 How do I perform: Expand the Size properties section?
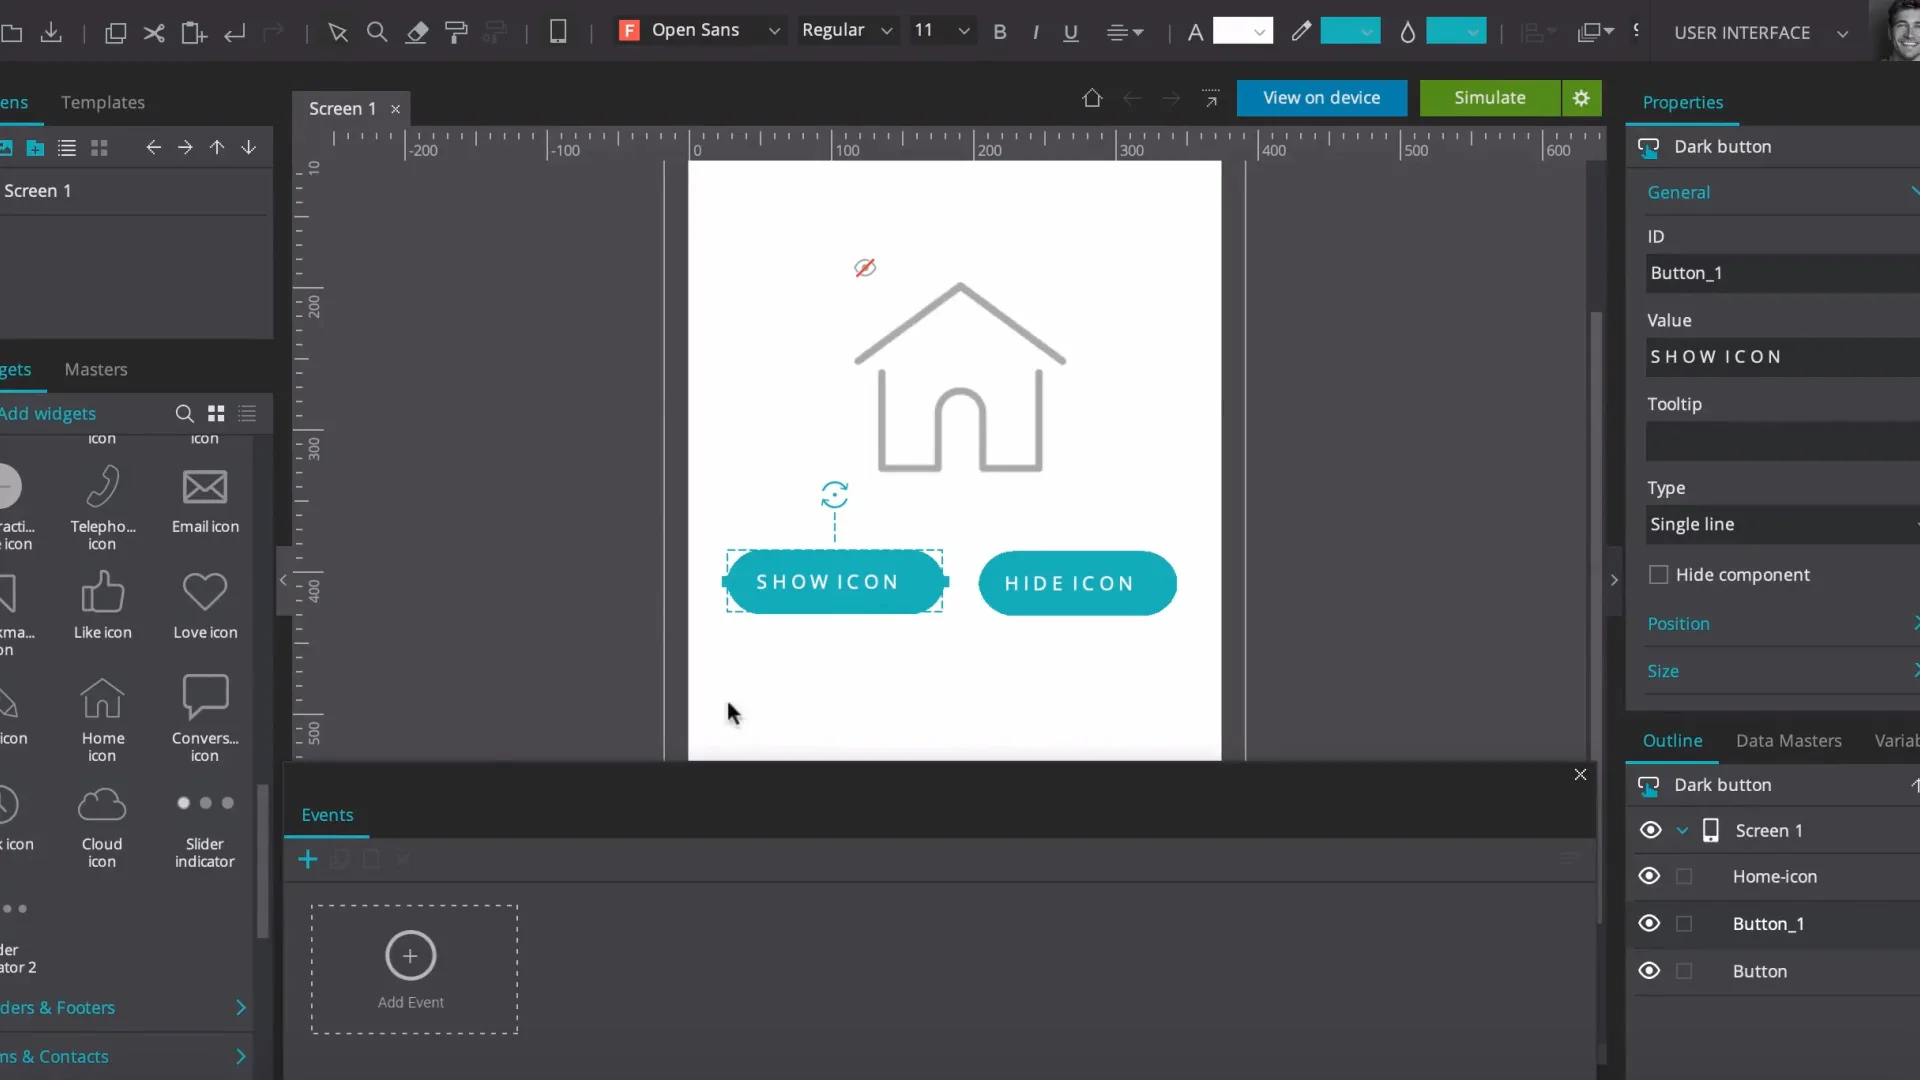(1783, 671)
